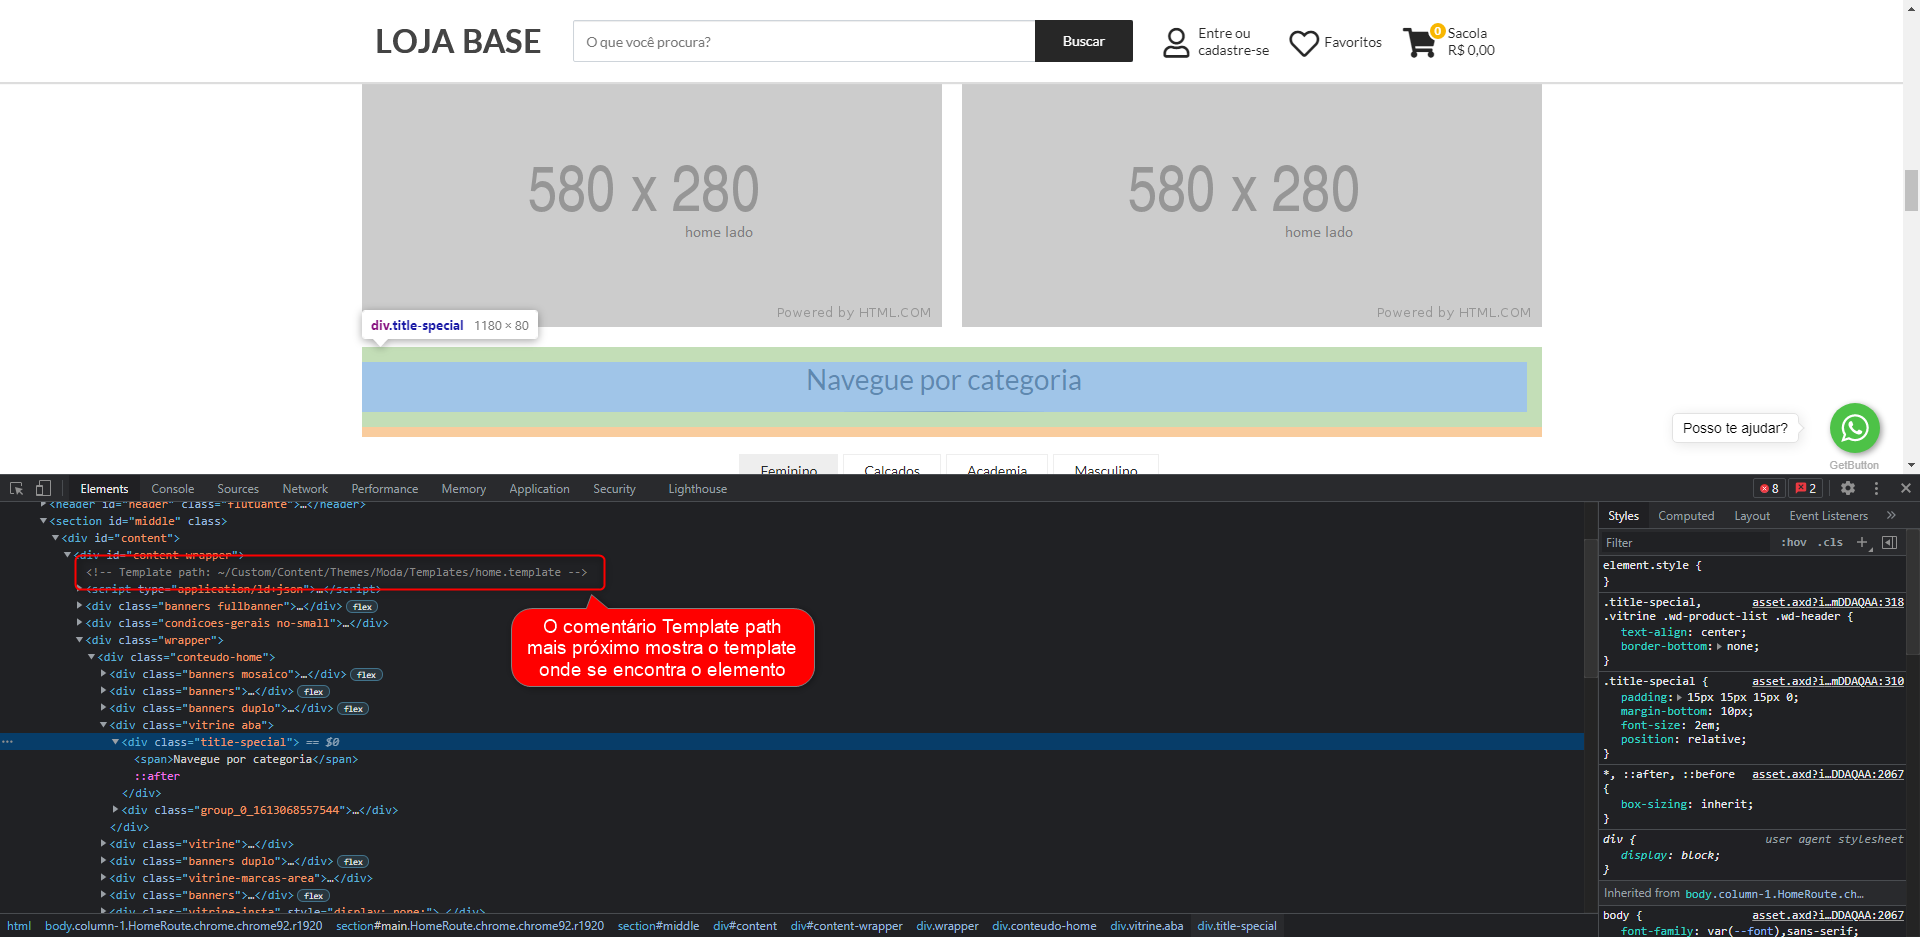Select the inspect element picker icon
Image resolution: width=1920 pixels, height=937 pixels.
click(x=16, y=488)
